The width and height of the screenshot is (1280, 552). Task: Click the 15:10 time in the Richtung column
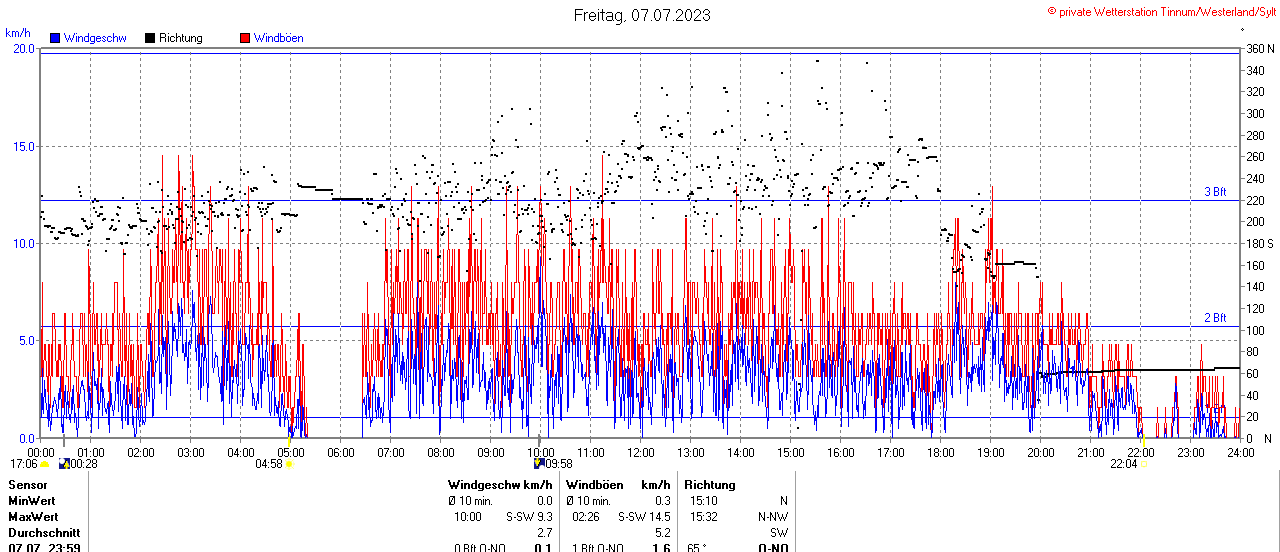pos(703,501)
